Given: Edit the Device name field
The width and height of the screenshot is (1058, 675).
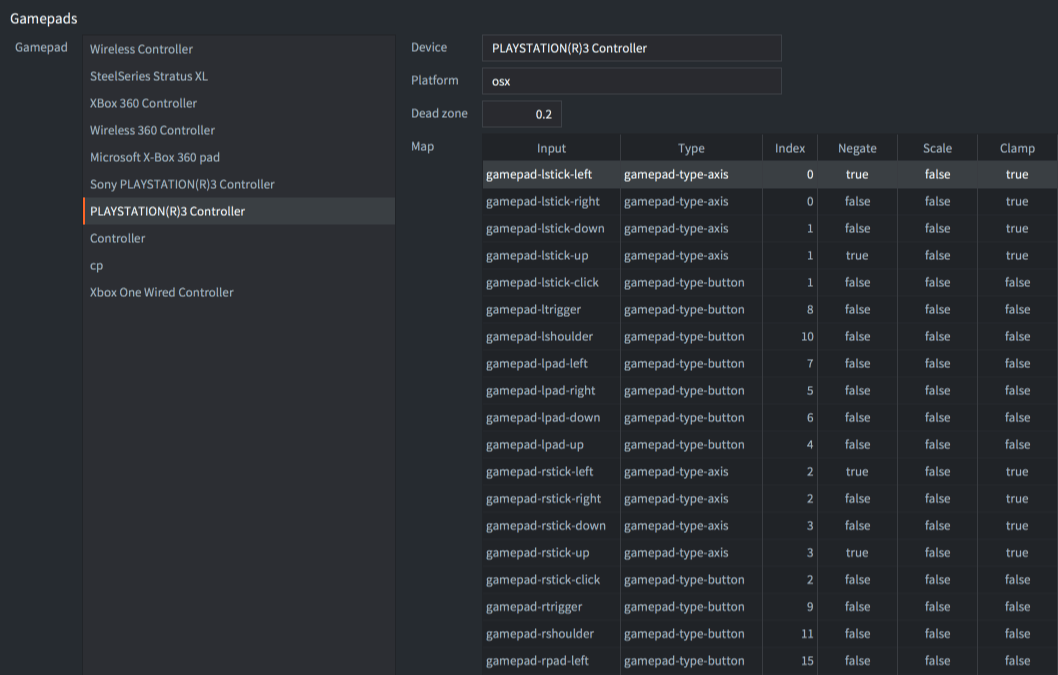Looking at the screenshot, I should [631, 47].
